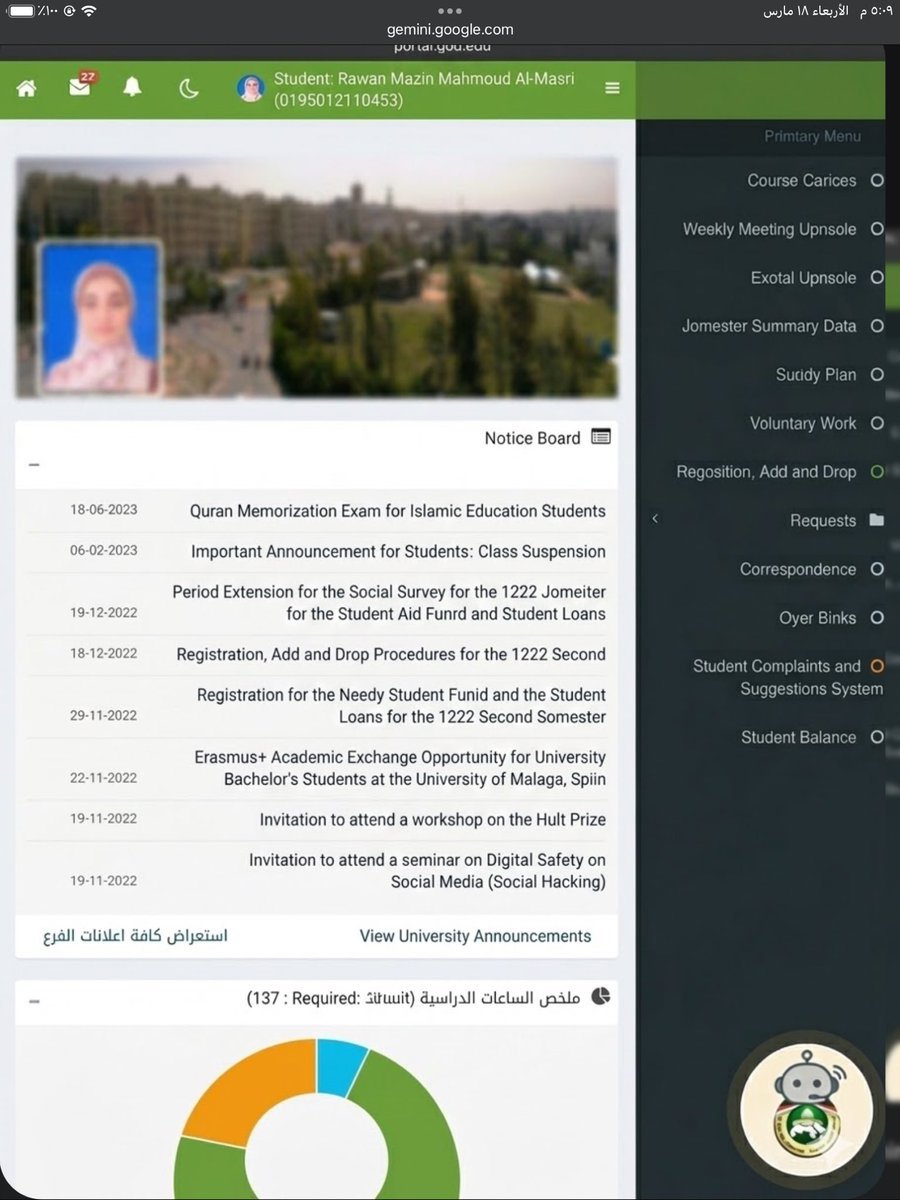Screen dimensions: 900x1200
Task: Click the Requests folder icon
Action: (x=877, y=520)
